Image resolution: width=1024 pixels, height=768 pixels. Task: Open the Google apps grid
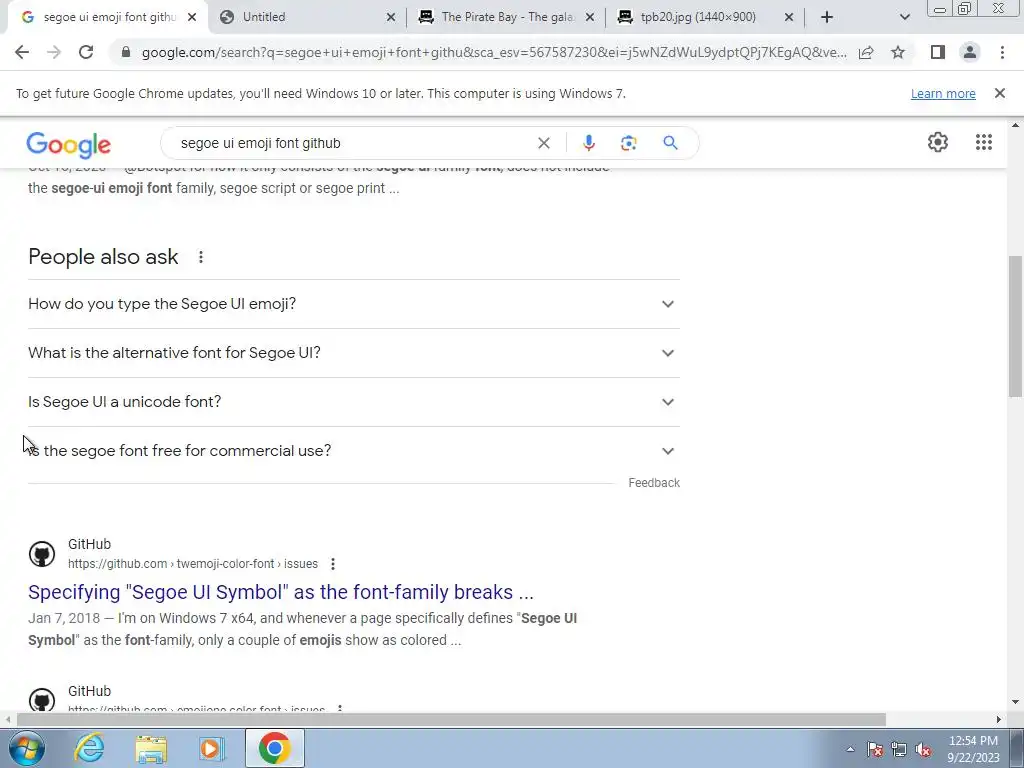point(984,142)
